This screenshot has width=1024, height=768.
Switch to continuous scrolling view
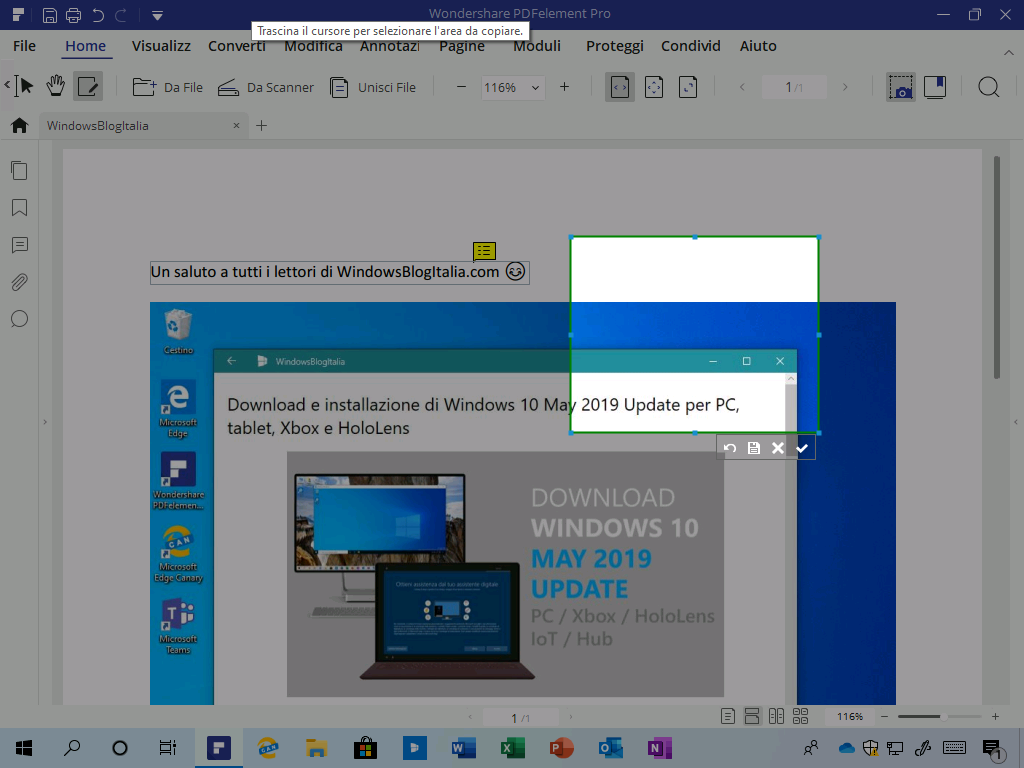752,716
